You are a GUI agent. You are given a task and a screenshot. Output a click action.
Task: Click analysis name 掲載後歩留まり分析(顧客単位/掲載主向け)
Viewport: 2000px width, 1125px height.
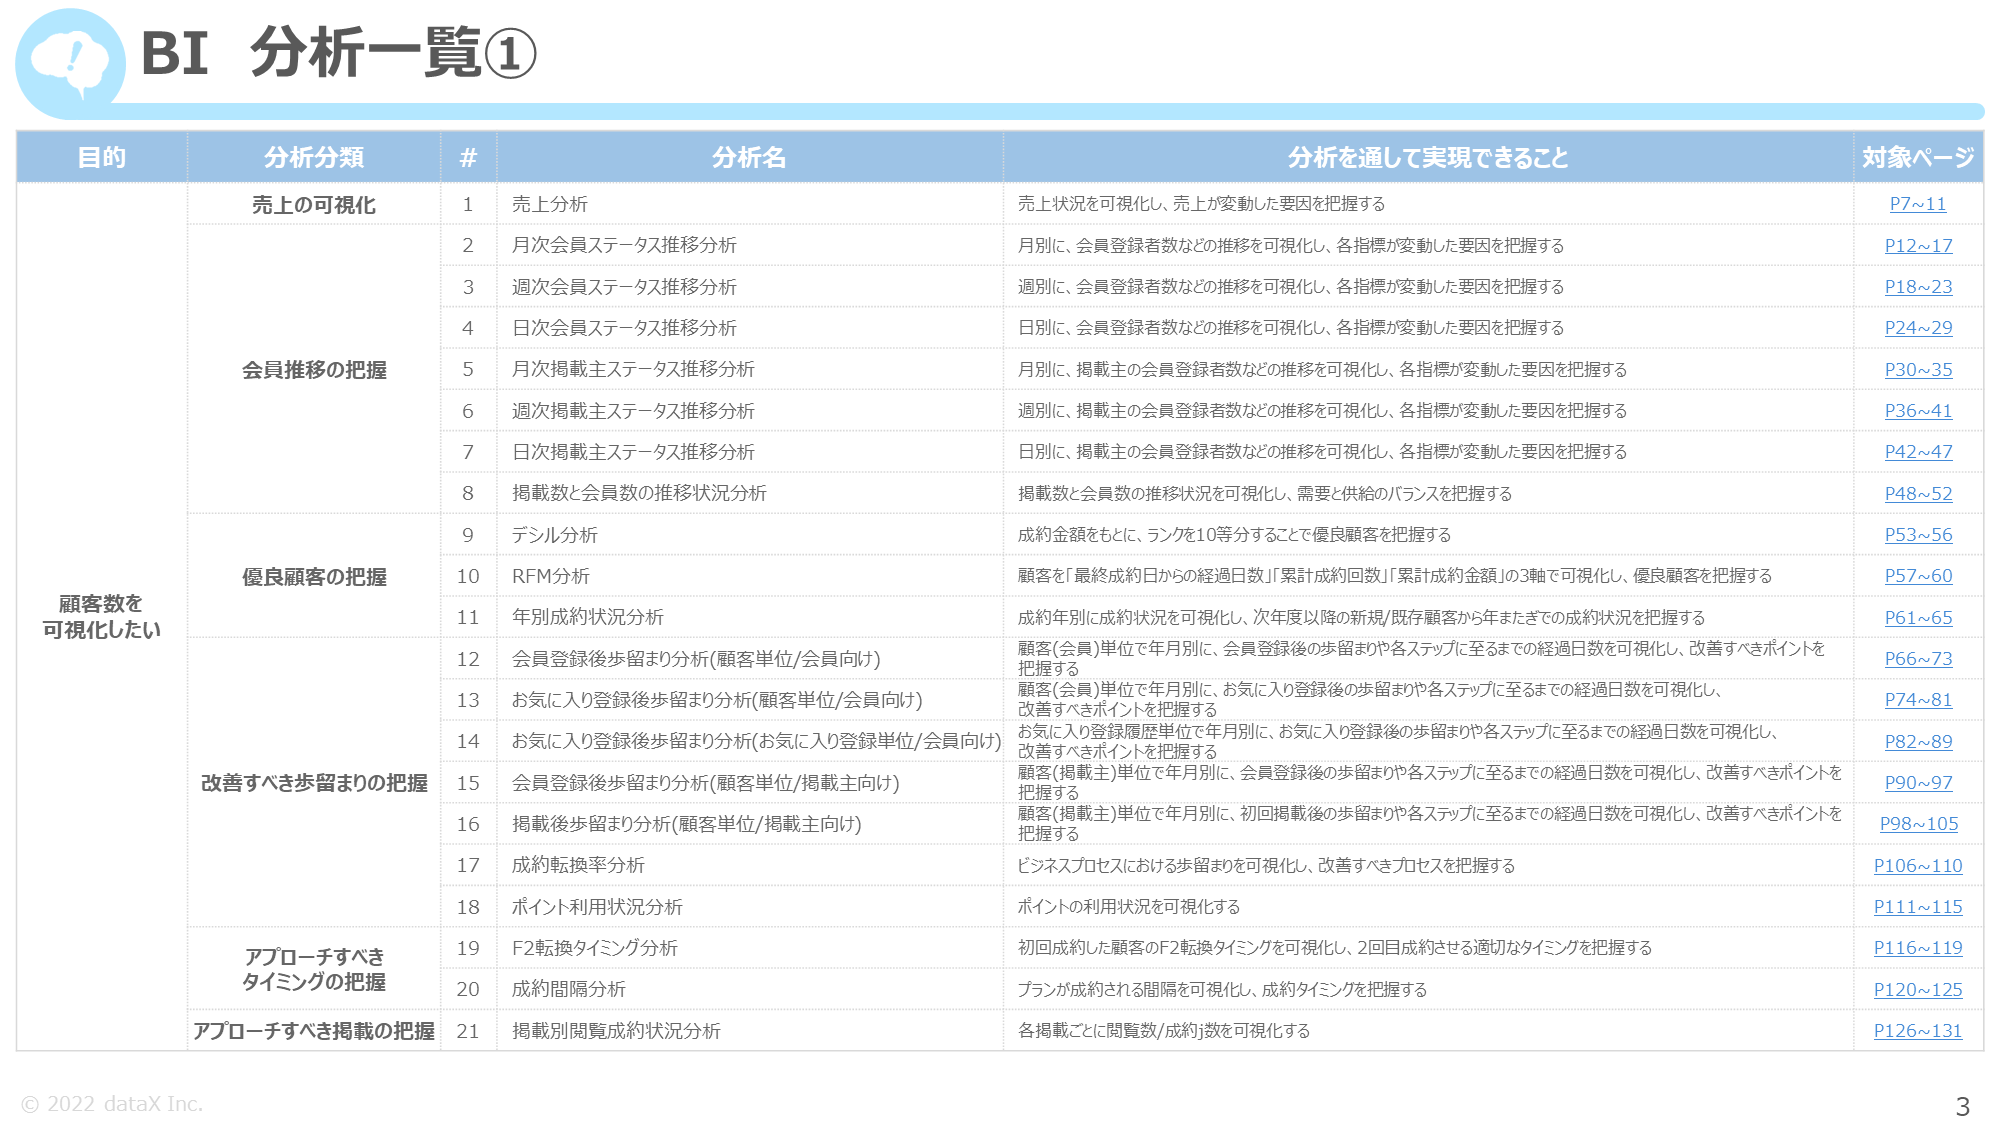pyautogui.click(x=686, y=824)
